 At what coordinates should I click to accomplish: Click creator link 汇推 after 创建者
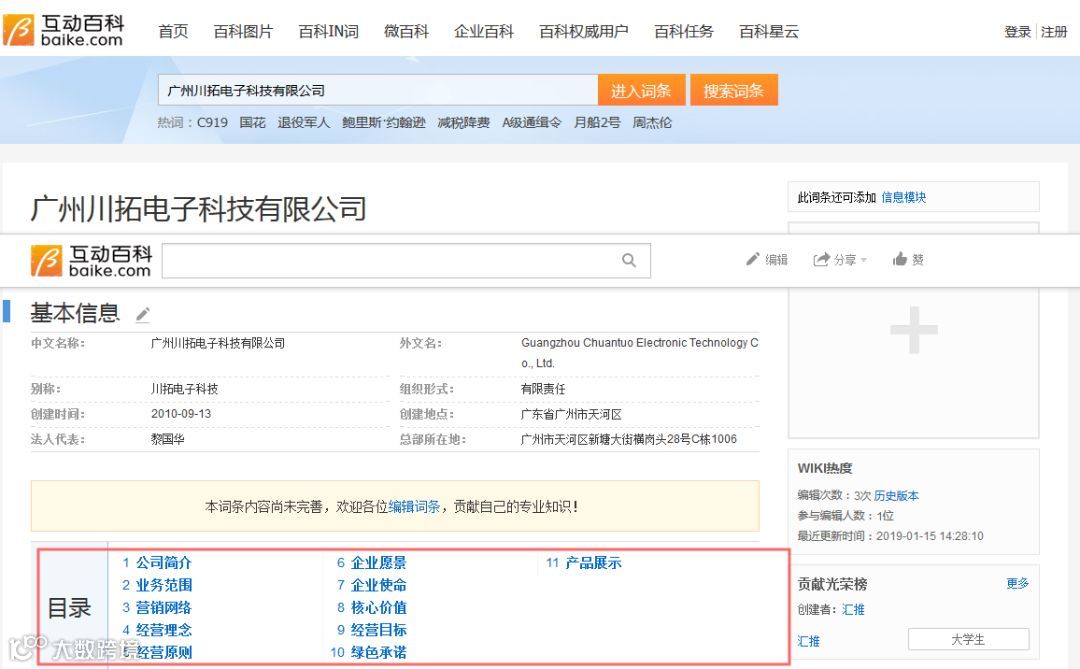coord(853,610)
